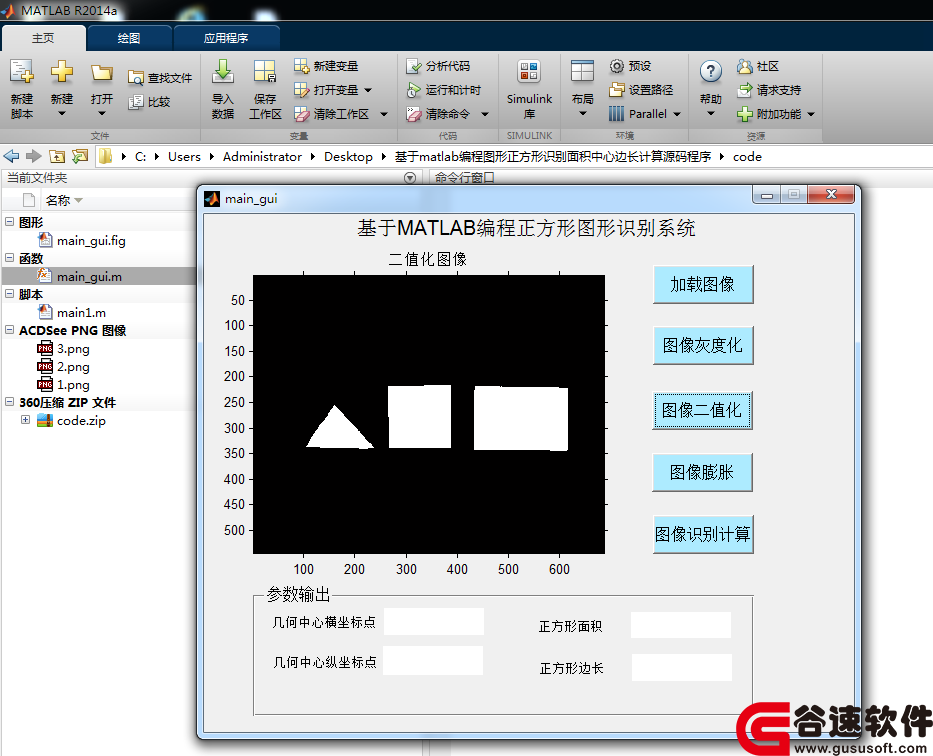Click the 几何中心横坐标点 input field
The image size is (933, 756).
tap(434, 622)
